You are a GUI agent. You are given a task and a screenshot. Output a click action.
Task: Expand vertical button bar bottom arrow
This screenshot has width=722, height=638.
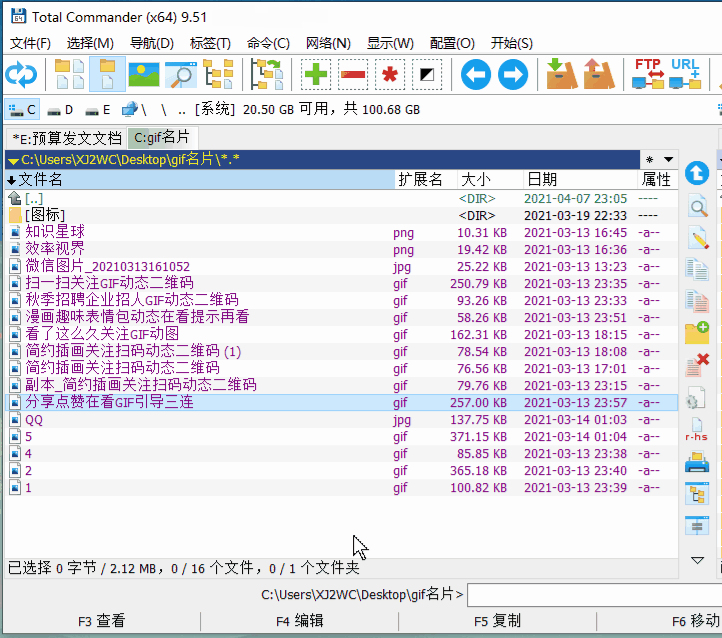point(697,560)
